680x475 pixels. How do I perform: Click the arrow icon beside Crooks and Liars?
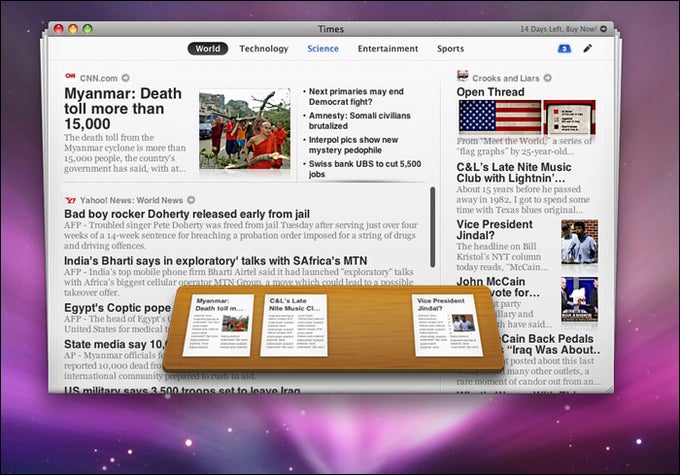point(548,78)
